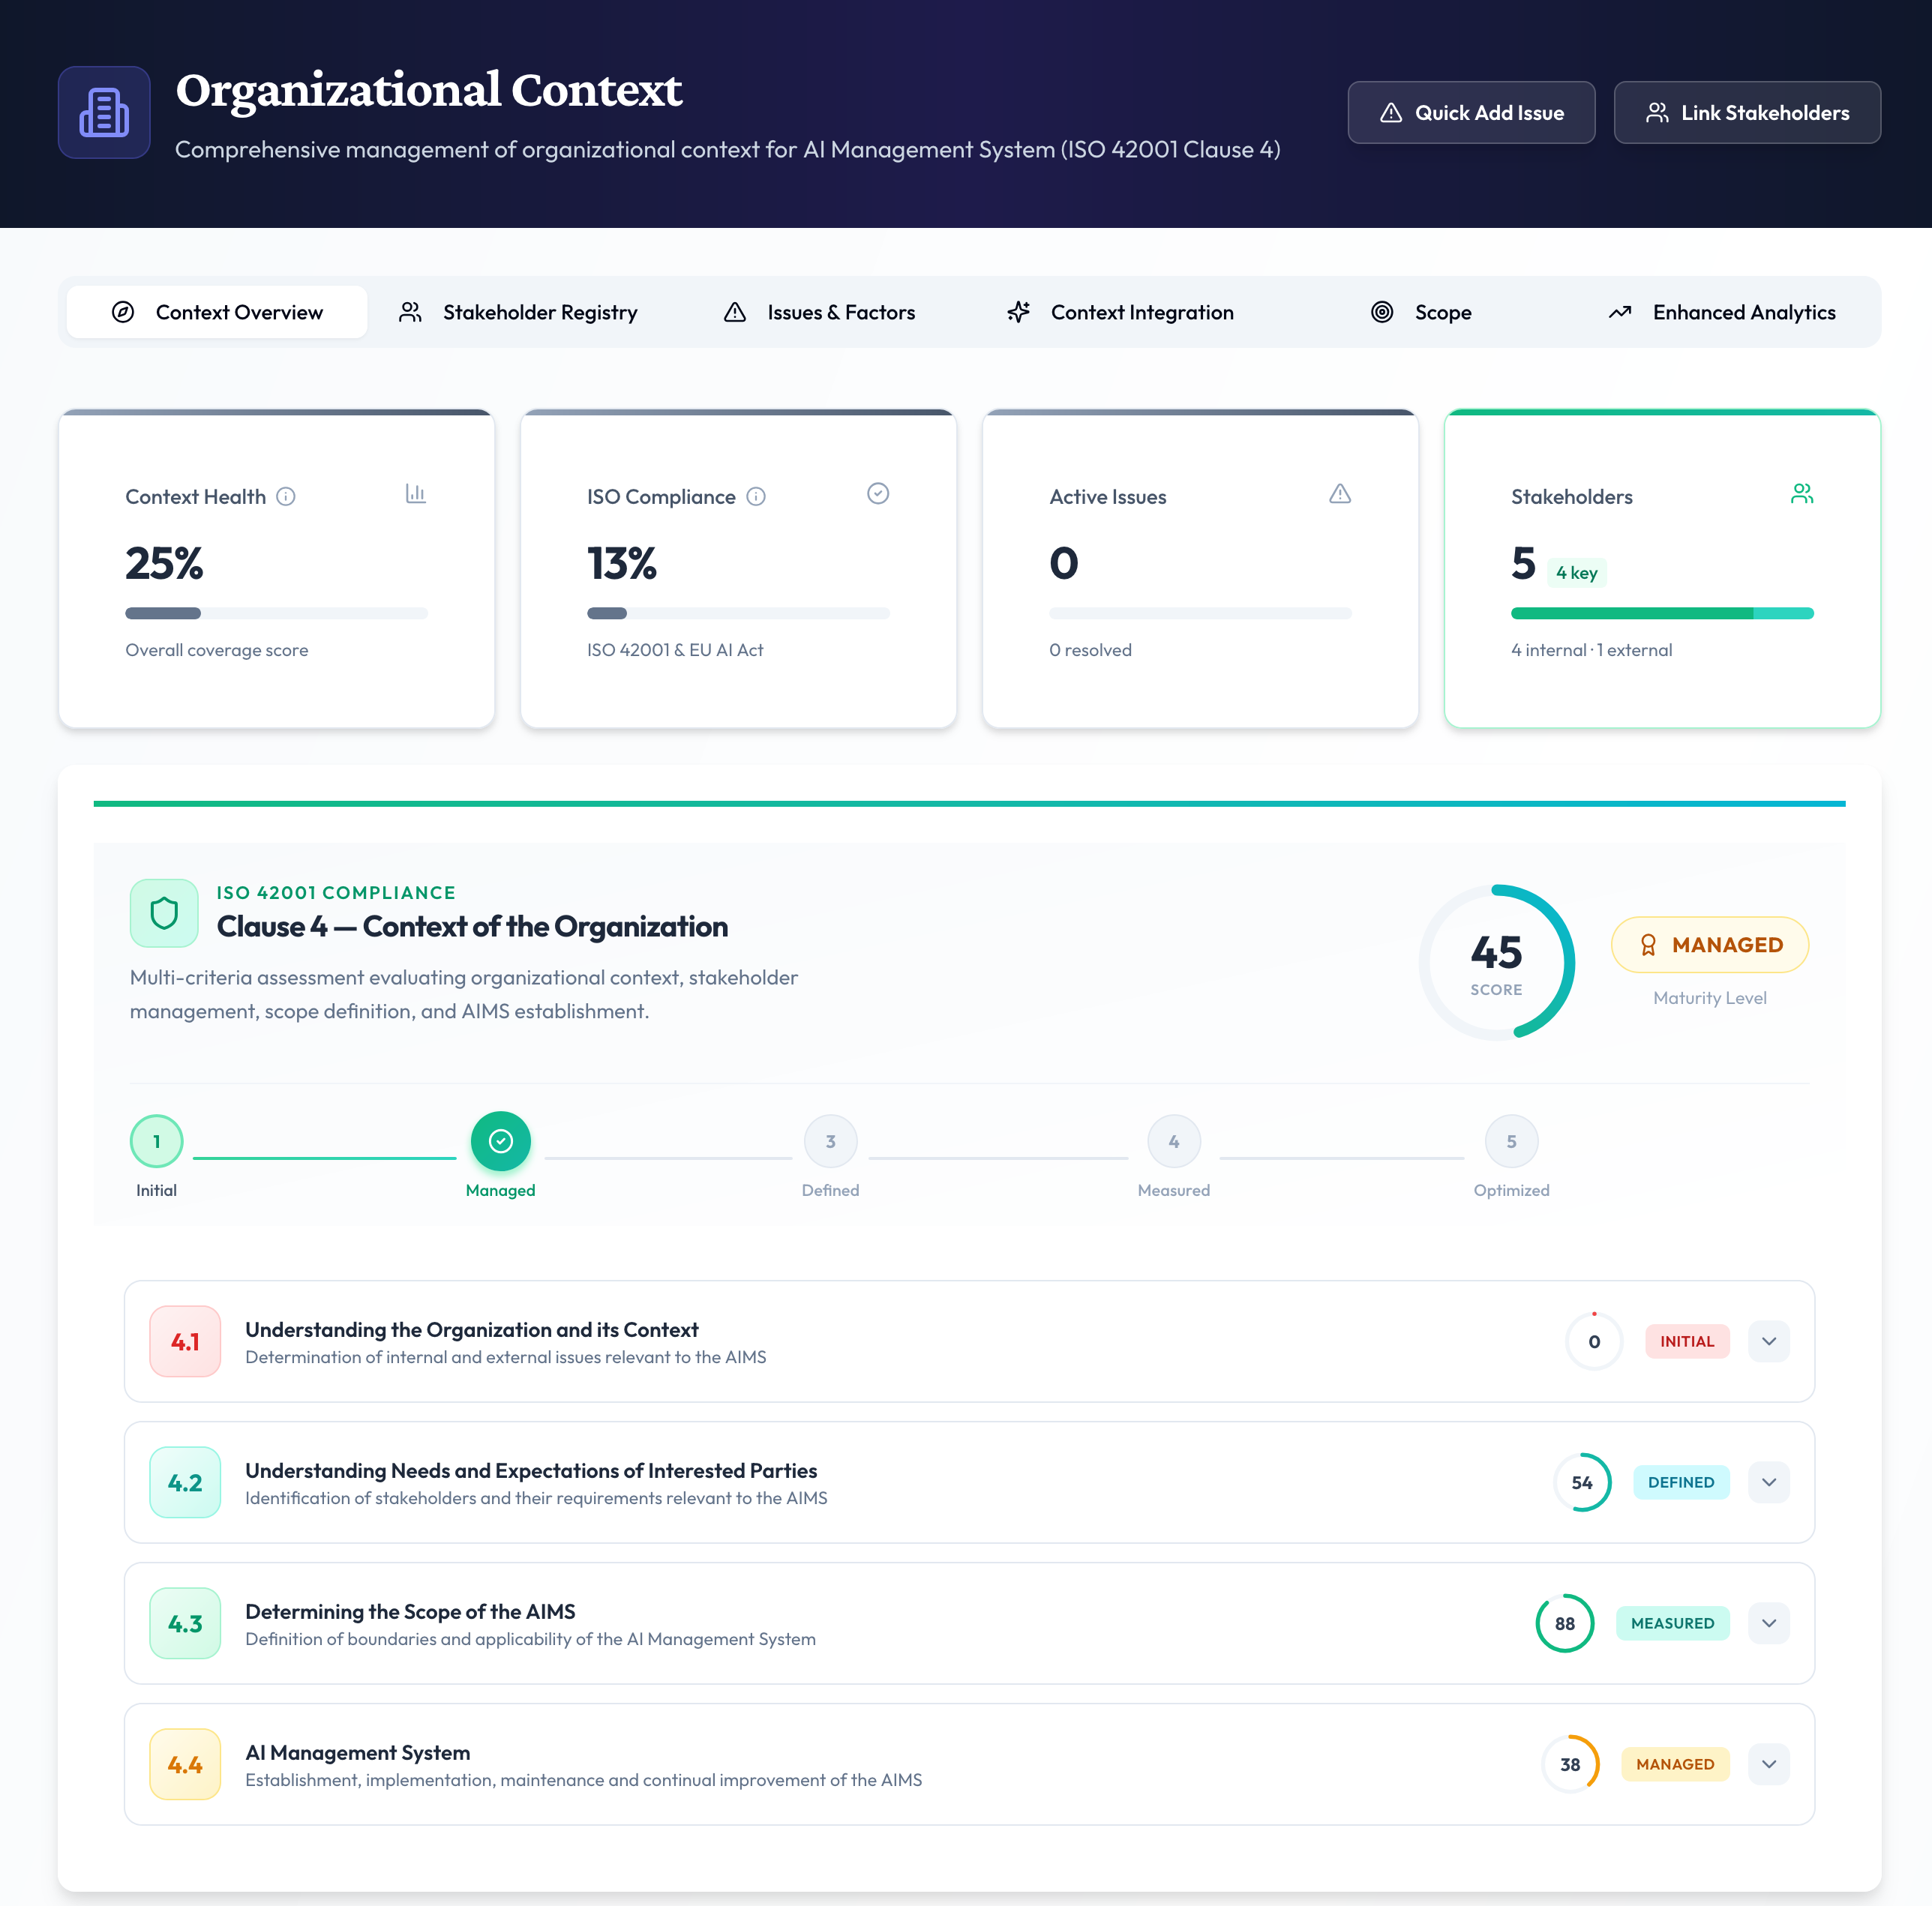This screenshot has height=1906, width=1932.
Task: Click the Link Stakeholders button
Action: coord(1747,112)
